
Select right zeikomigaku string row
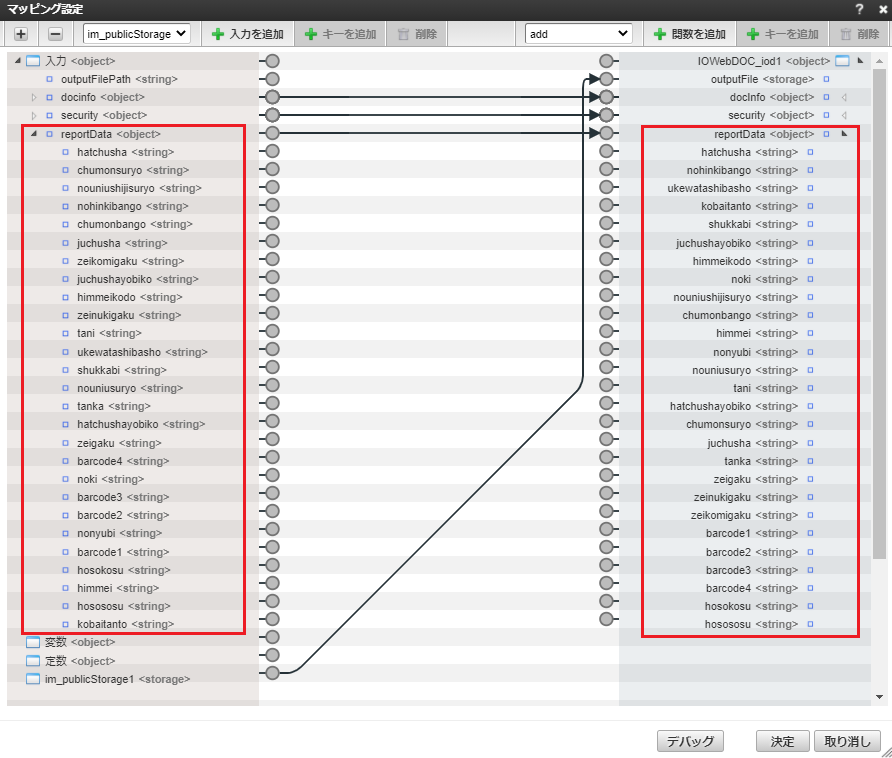pos(745,516)
